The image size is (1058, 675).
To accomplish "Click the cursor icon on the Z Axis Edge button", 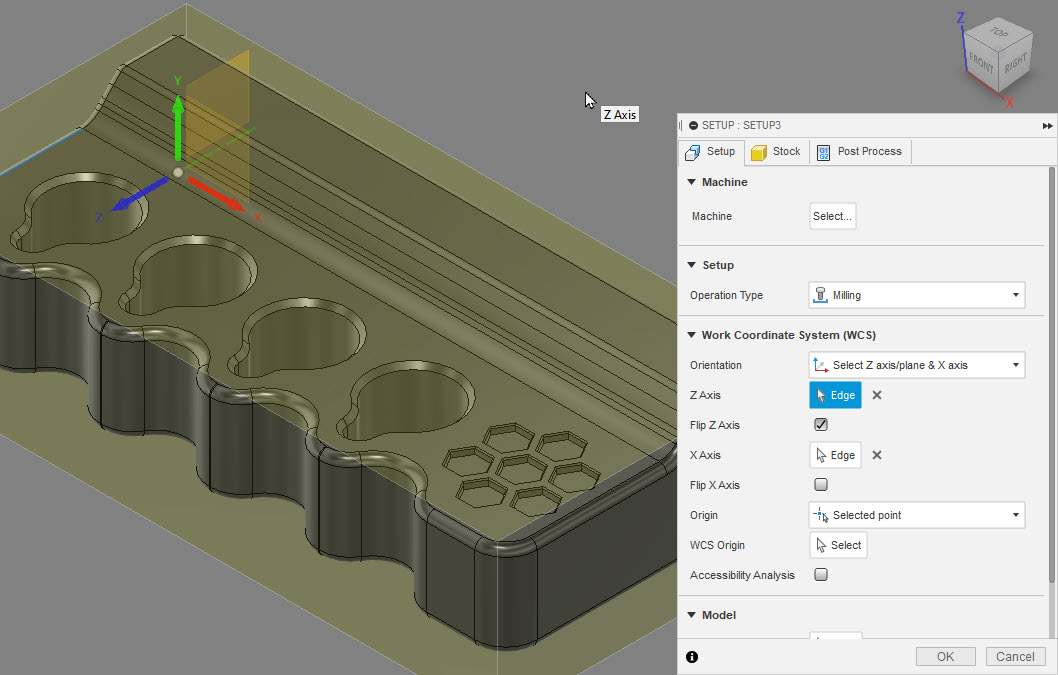I will [x=822, y=394].
